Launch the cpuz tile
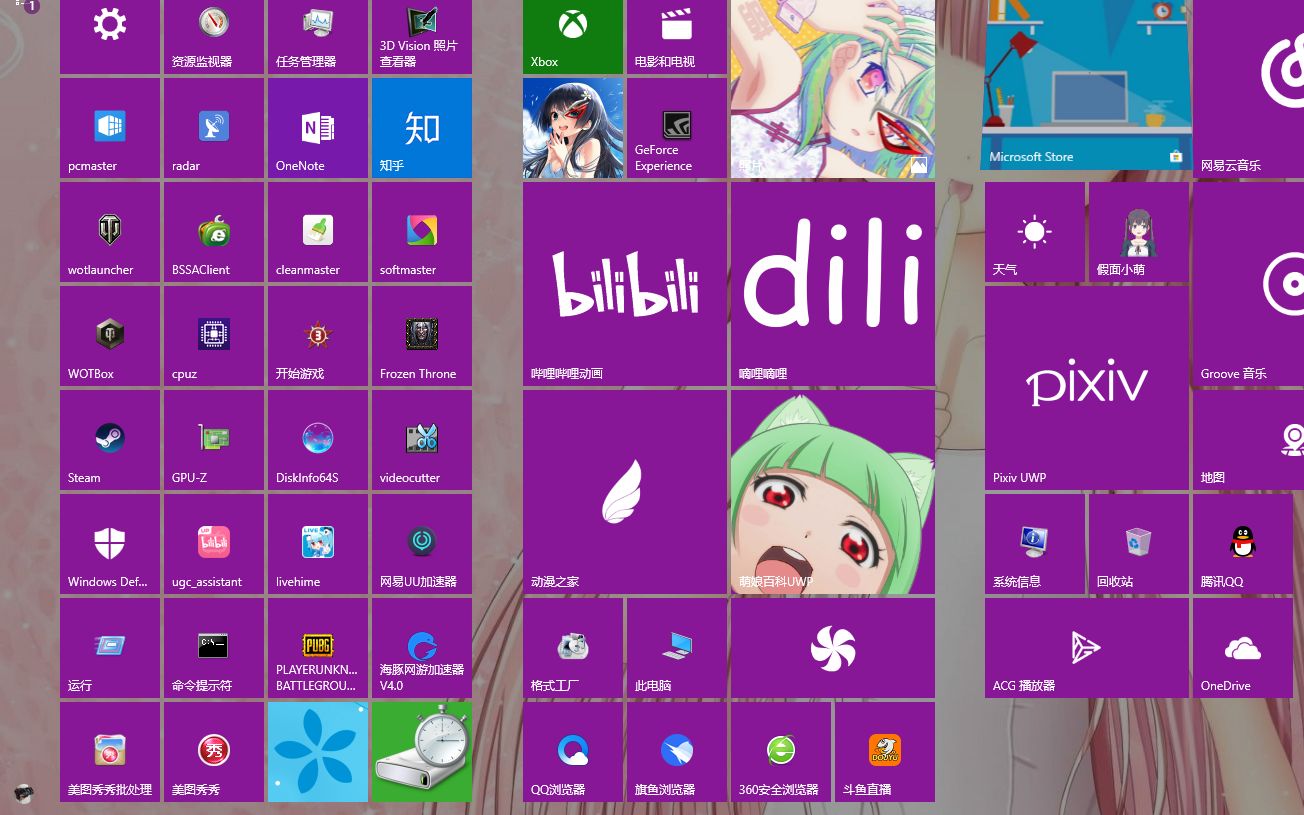Viewport: 1304px width, 815px height. pyautogui.click(x=214, y=336)
